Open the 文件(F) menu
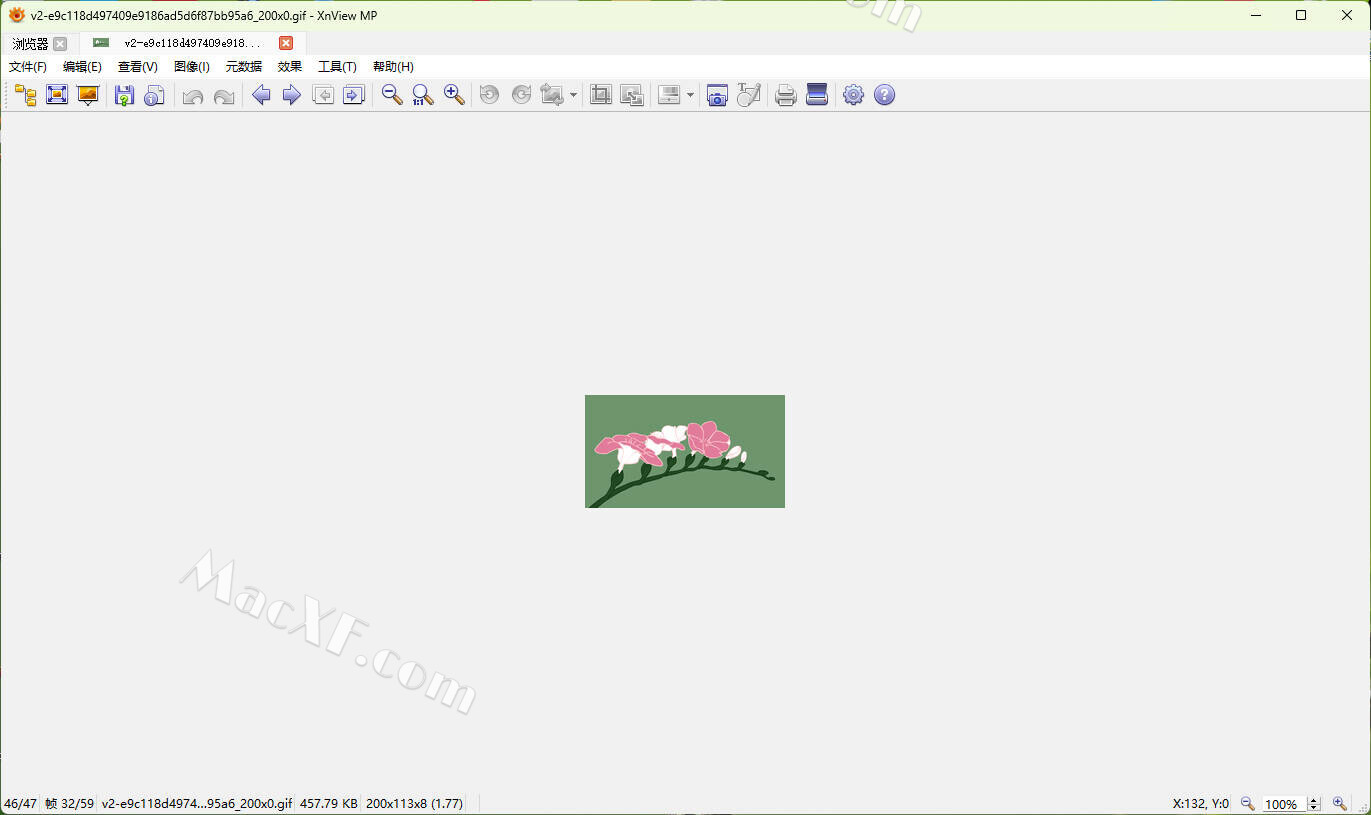This screenshot has height=815, width=1371. tap(28, 67)
